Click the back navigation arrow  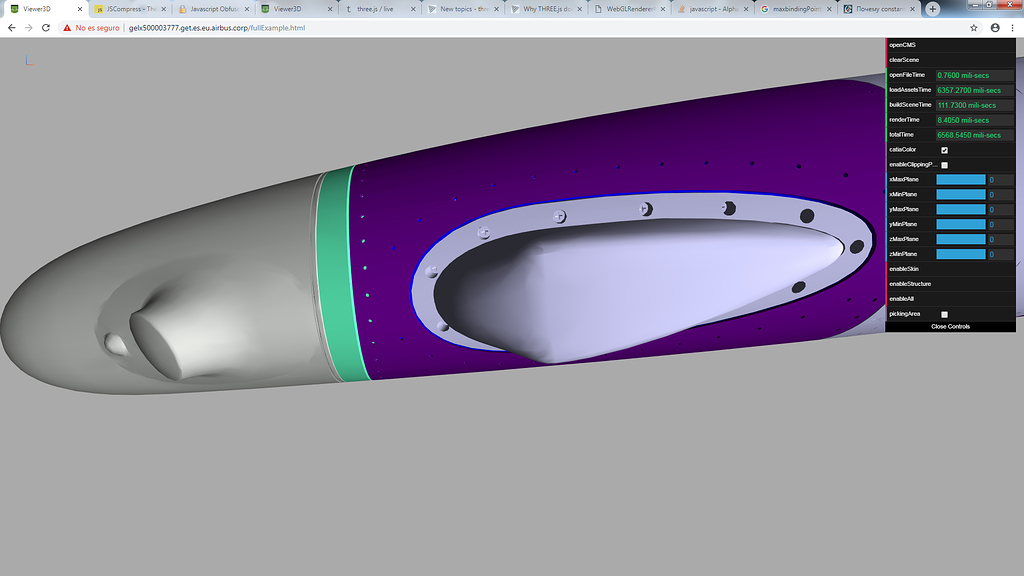11,29
